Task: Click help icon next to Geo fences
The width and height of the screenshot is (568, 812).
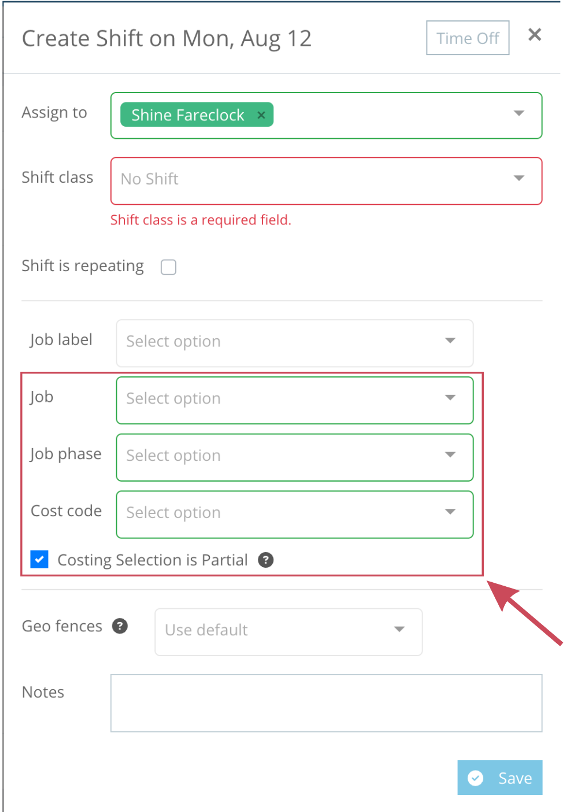Action: coord(120,626)
